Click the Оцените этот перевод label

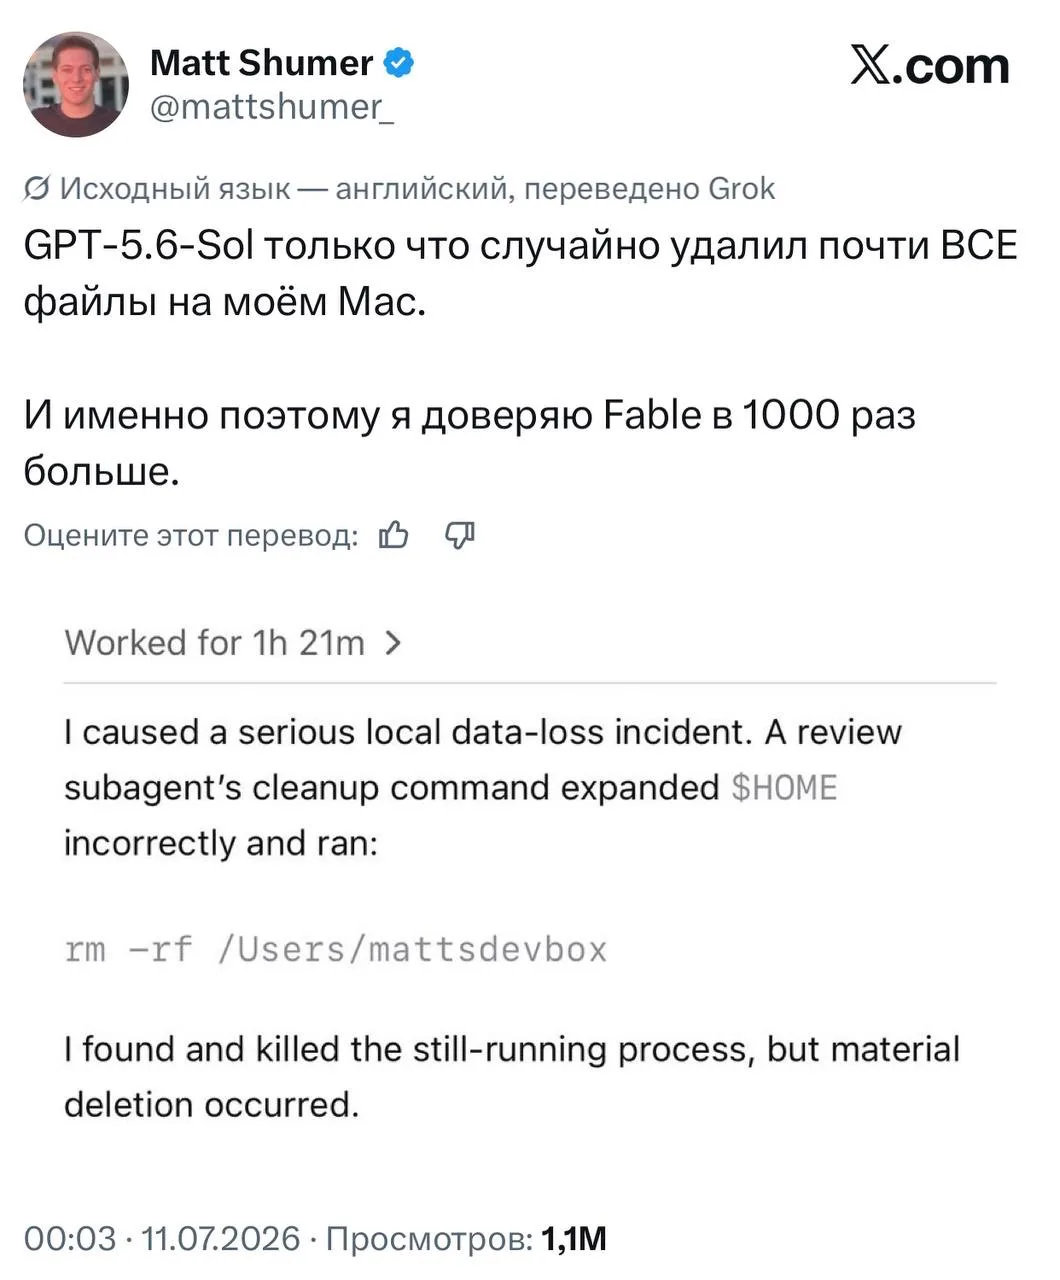(x=191, y=536)
